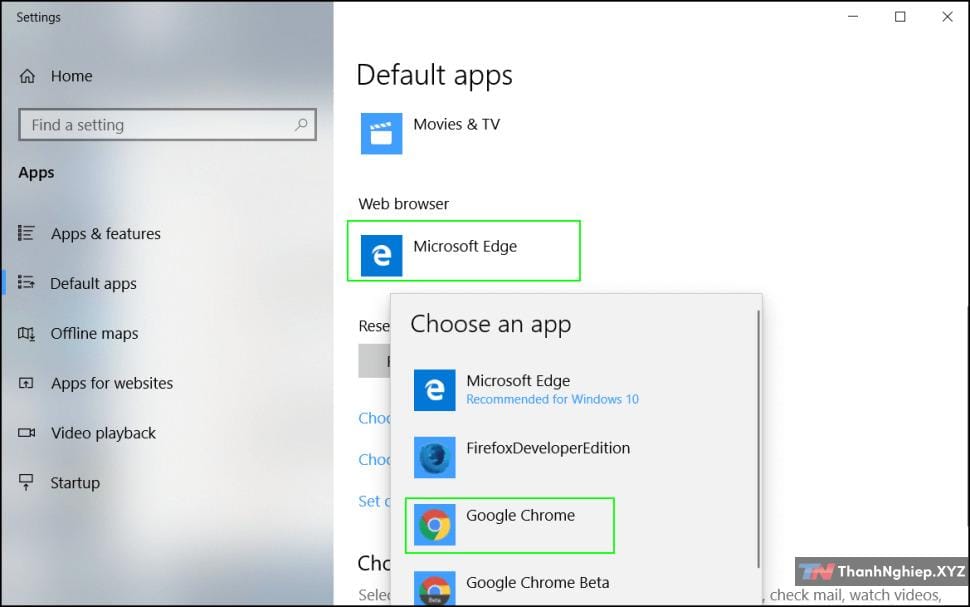Click the Apps & features list icon
970x607 pixels.
pos(26,233)
